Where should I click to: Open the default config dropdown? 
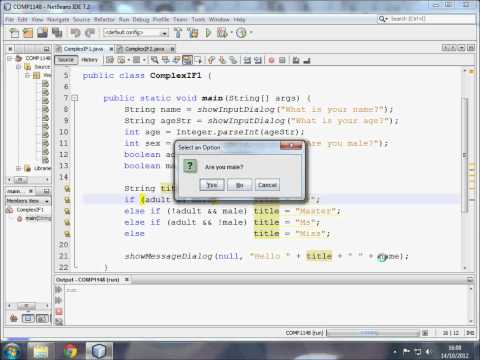click(x=136, y=33)
